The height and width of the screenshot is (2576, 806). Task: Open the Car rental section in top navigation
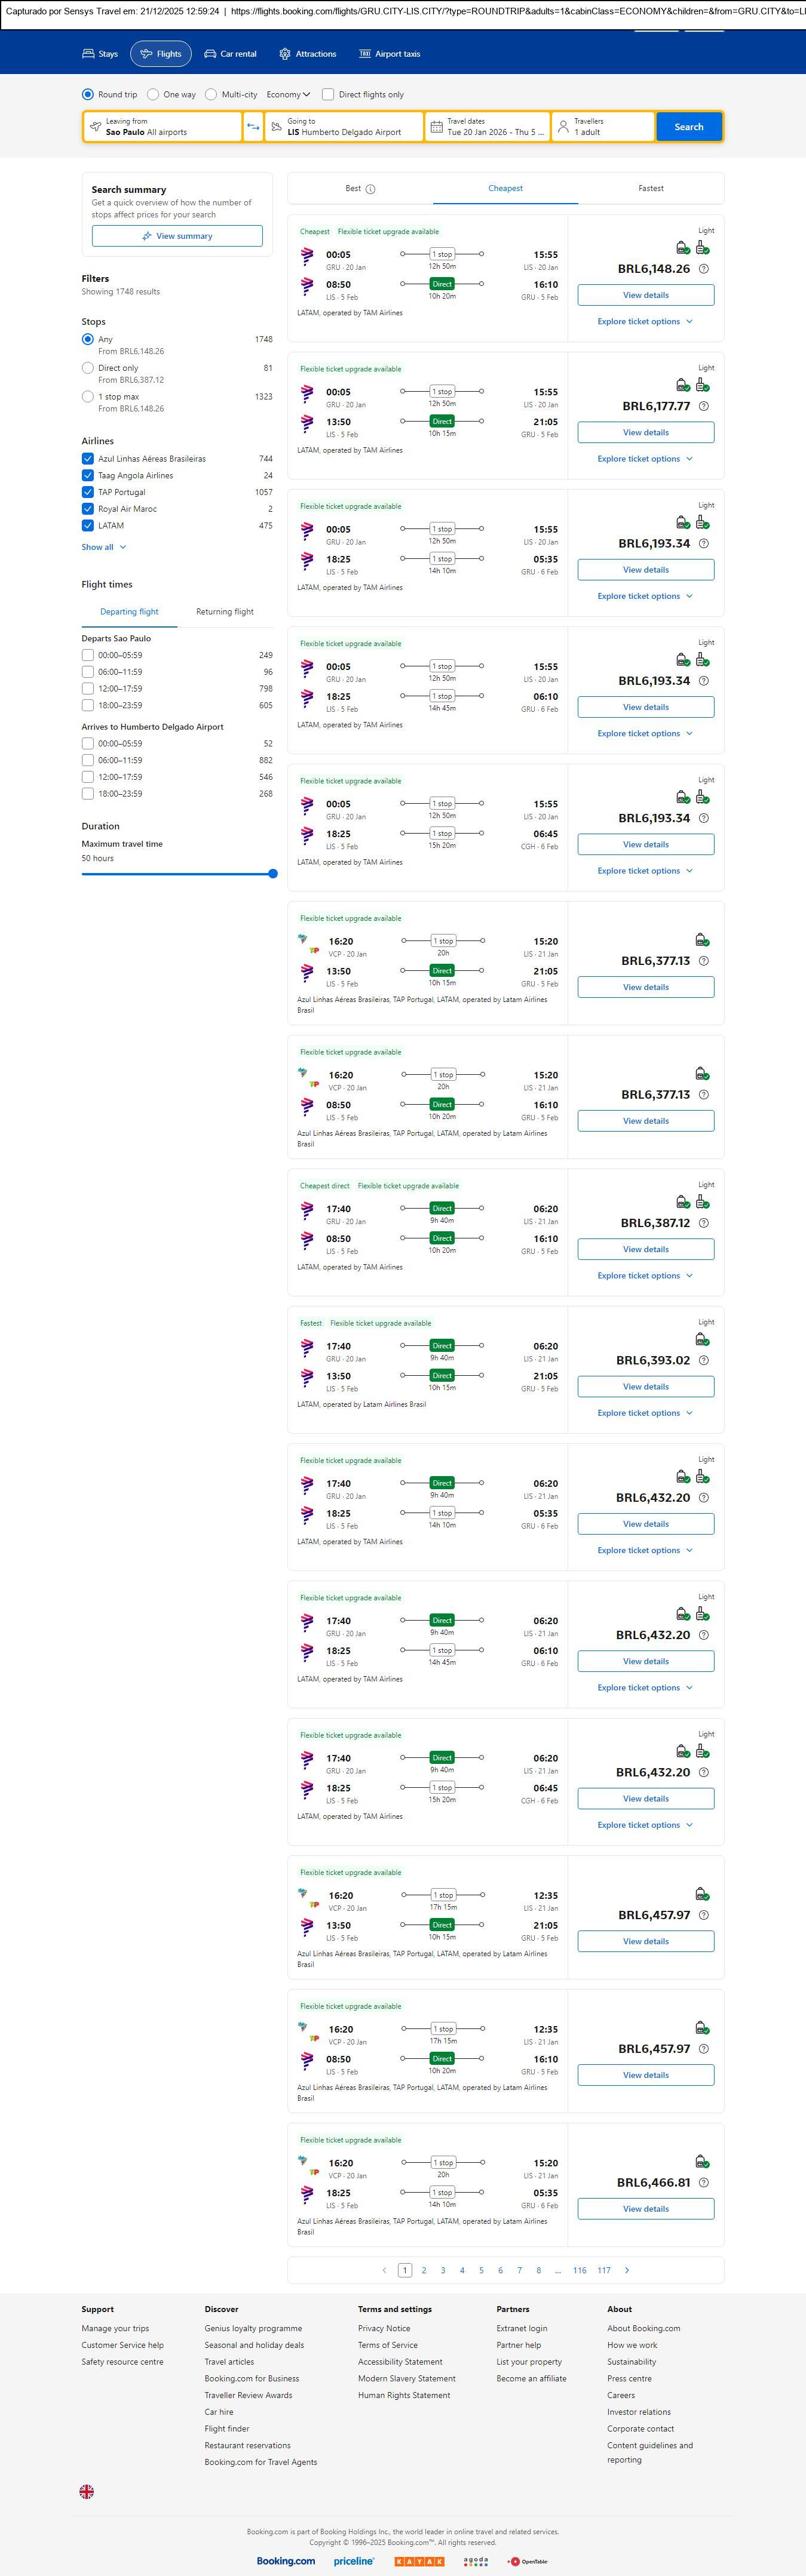pyautogui.click(x=230, y=54)
